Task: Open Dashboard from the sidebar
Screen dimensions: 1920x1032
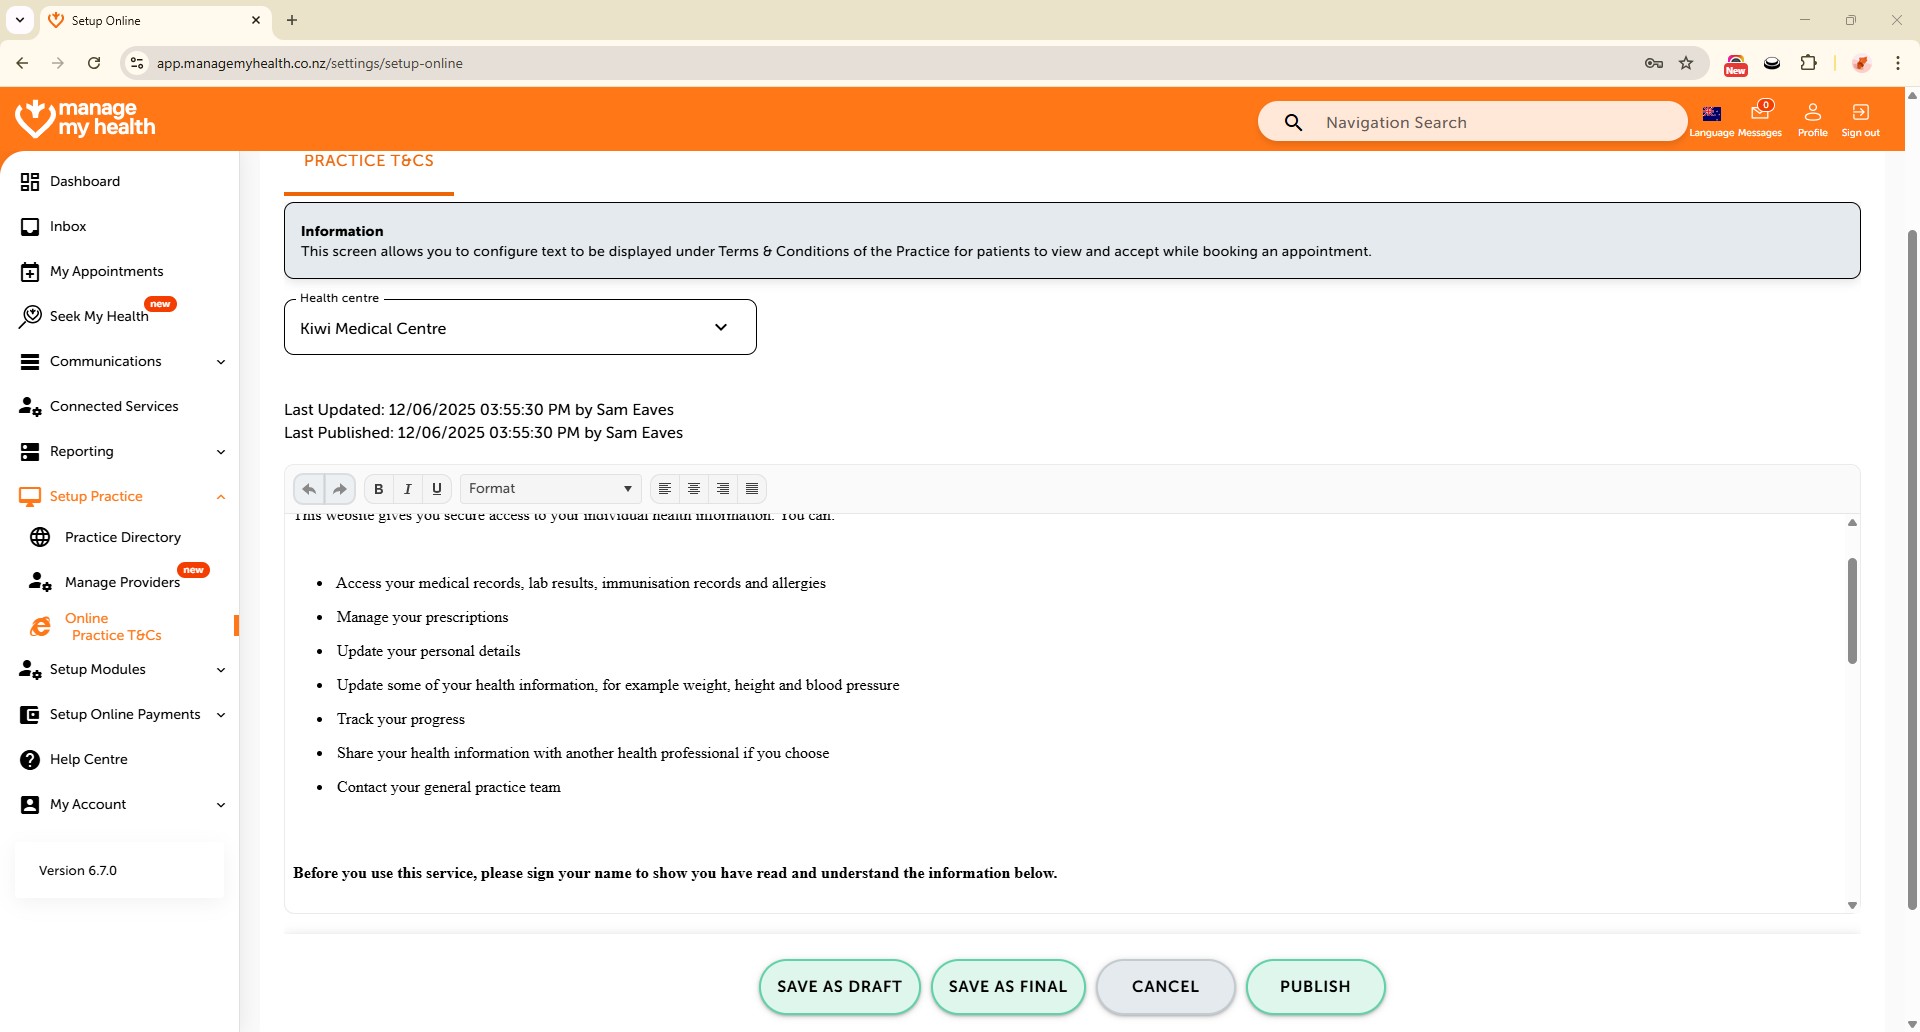Action: click(x=85, y=181)
